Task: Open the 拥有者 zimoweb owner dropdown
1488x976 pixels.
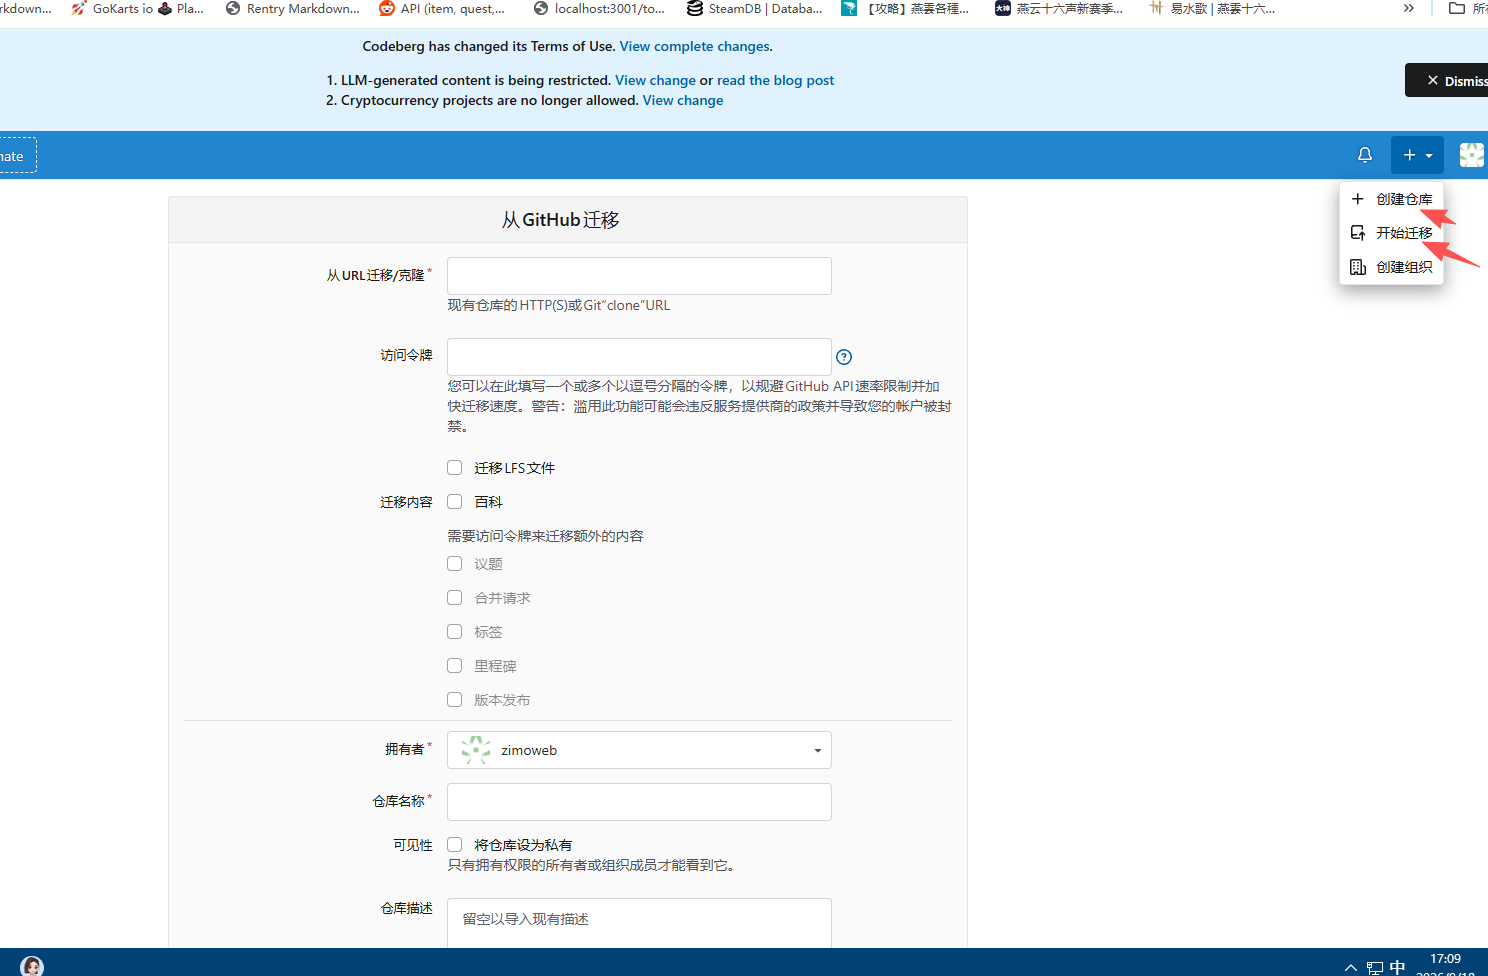Action: tap(639, 750)
